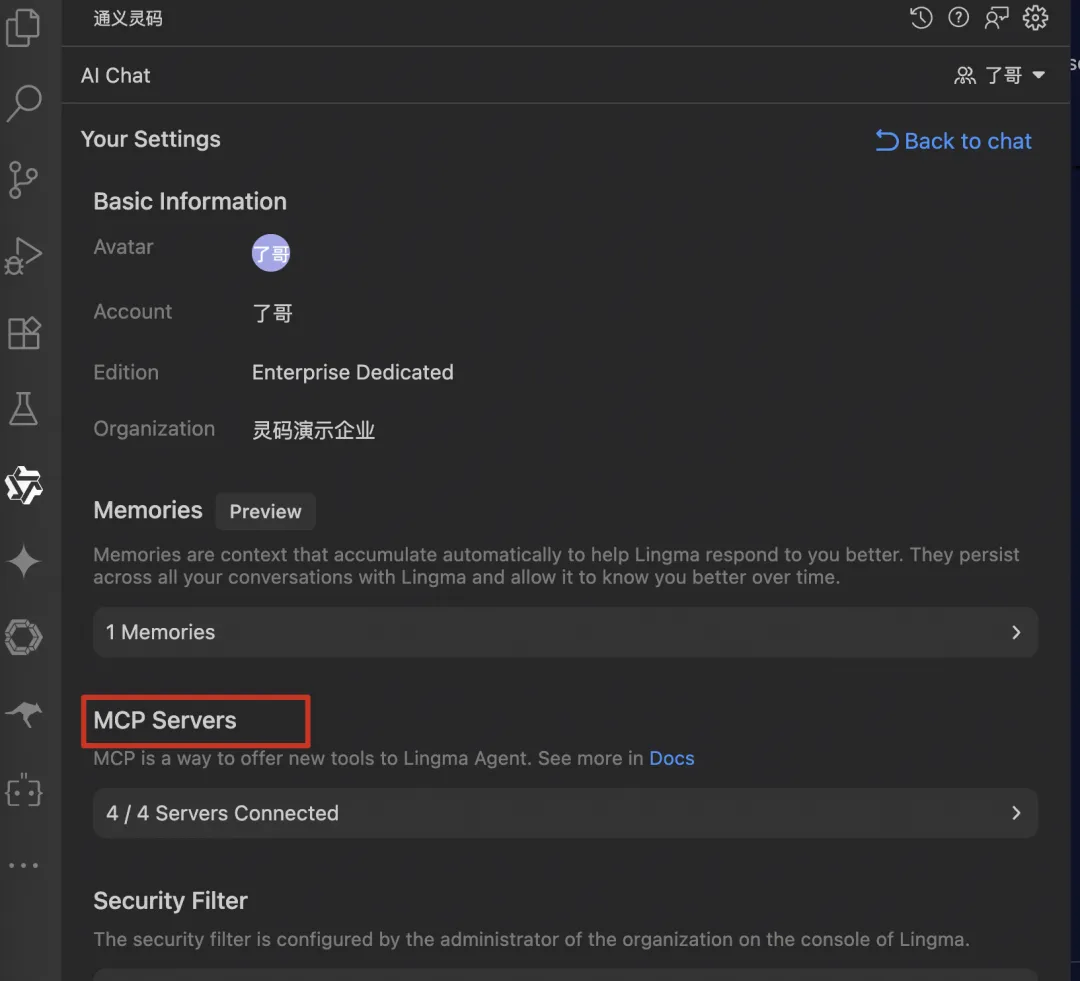Open the MCP Docs link
The image size is (1080, 981).
(672, 758)
